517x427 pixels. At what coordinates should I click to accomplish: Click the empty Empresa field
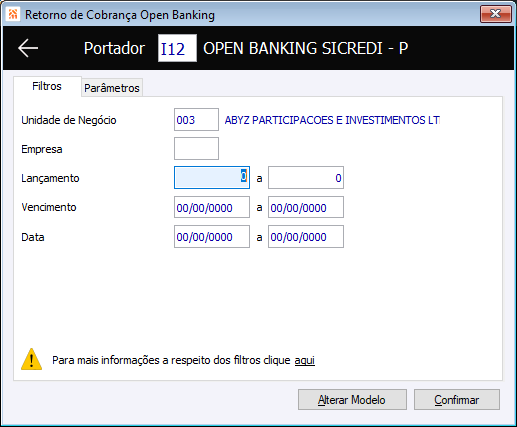point(196,149)
